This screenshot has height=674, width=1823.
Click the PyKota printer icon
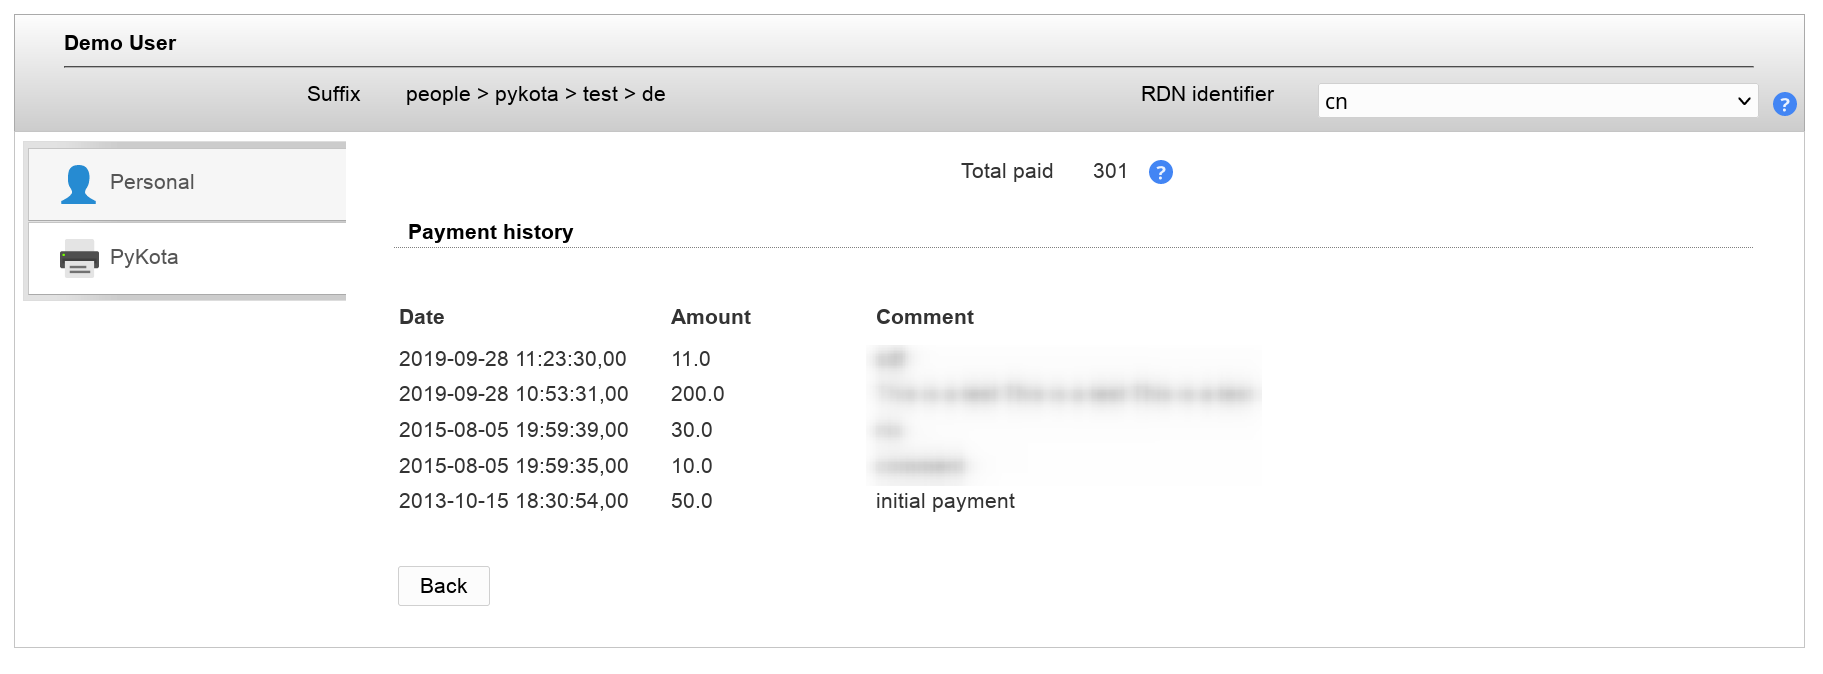[x=79, y=259]
